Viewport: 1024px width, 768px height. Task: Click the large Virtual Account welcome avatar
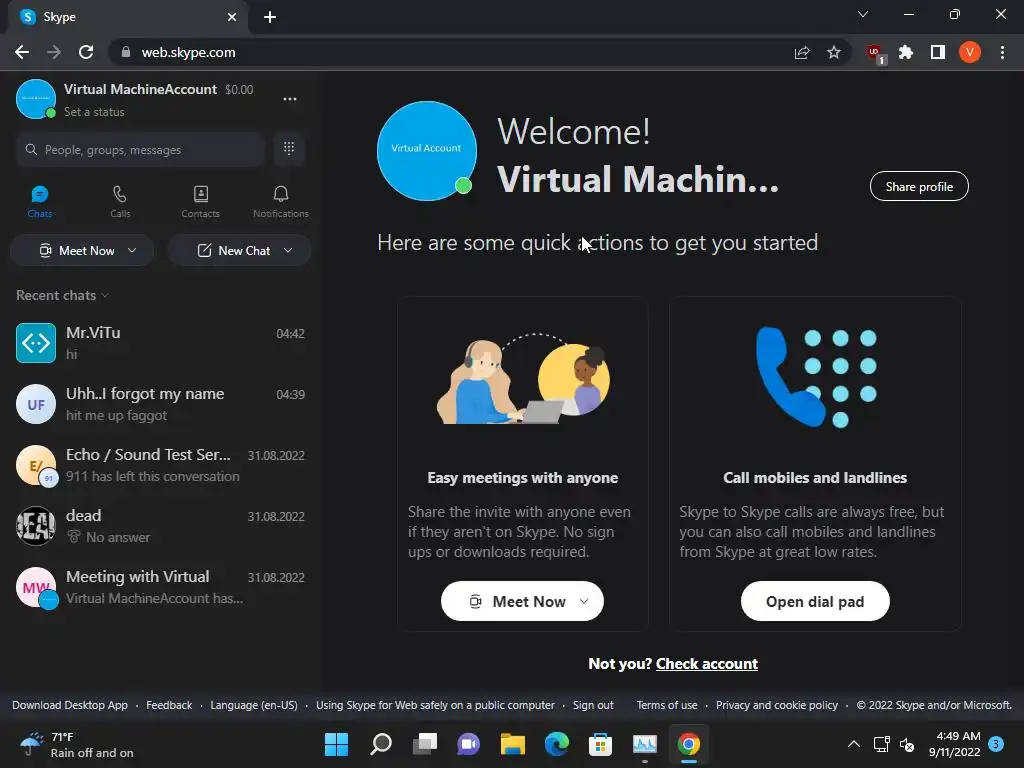(427, 151)
